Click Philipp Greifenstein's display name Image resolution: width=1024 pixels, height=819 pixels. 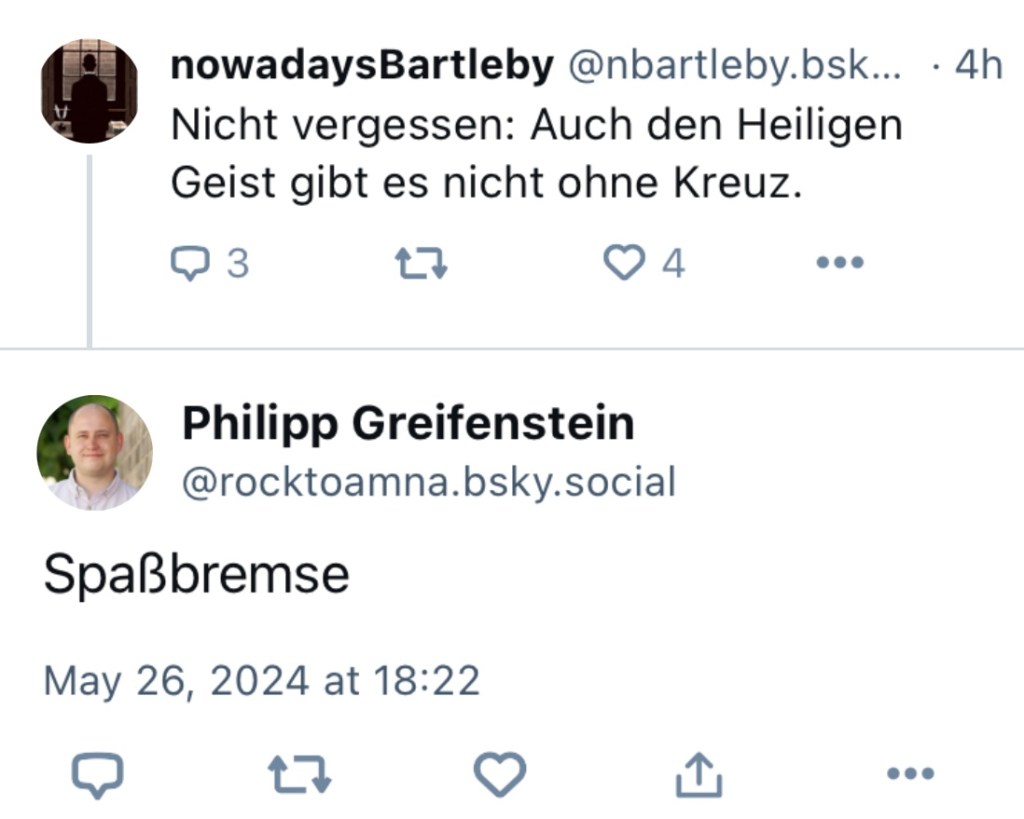408,422
